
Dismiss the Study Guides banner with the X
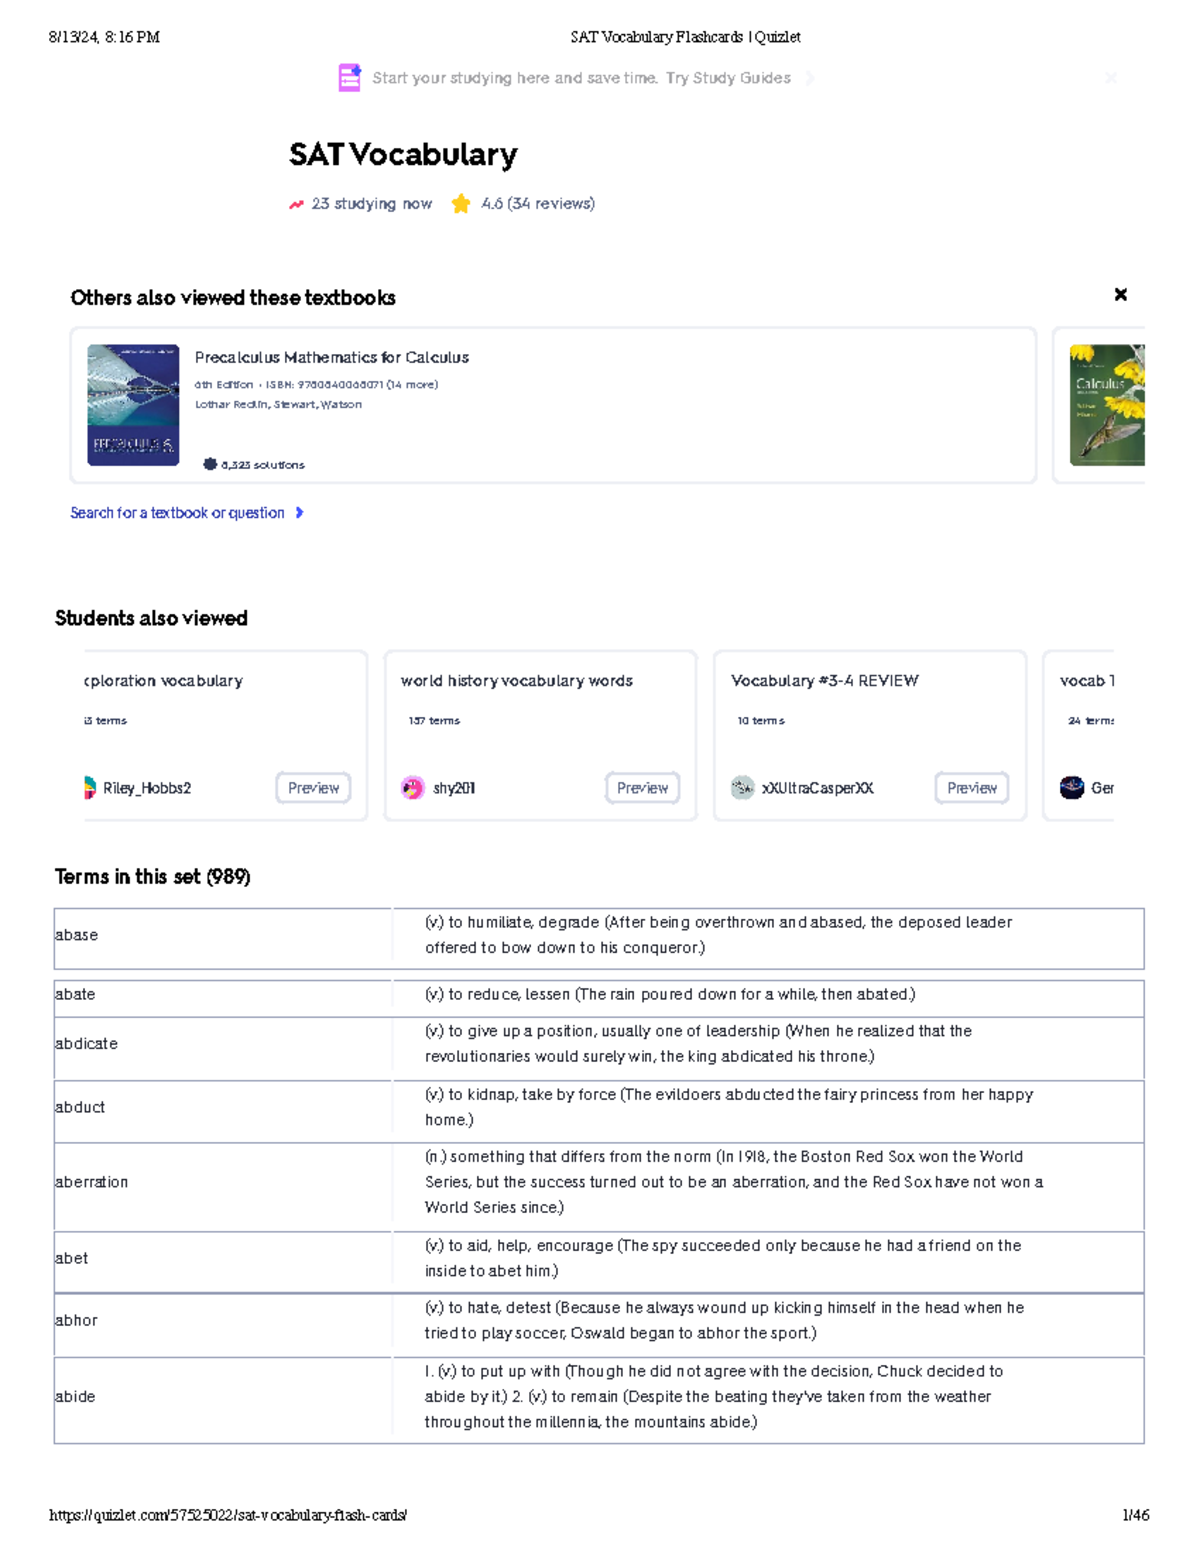coord(1112,78)
